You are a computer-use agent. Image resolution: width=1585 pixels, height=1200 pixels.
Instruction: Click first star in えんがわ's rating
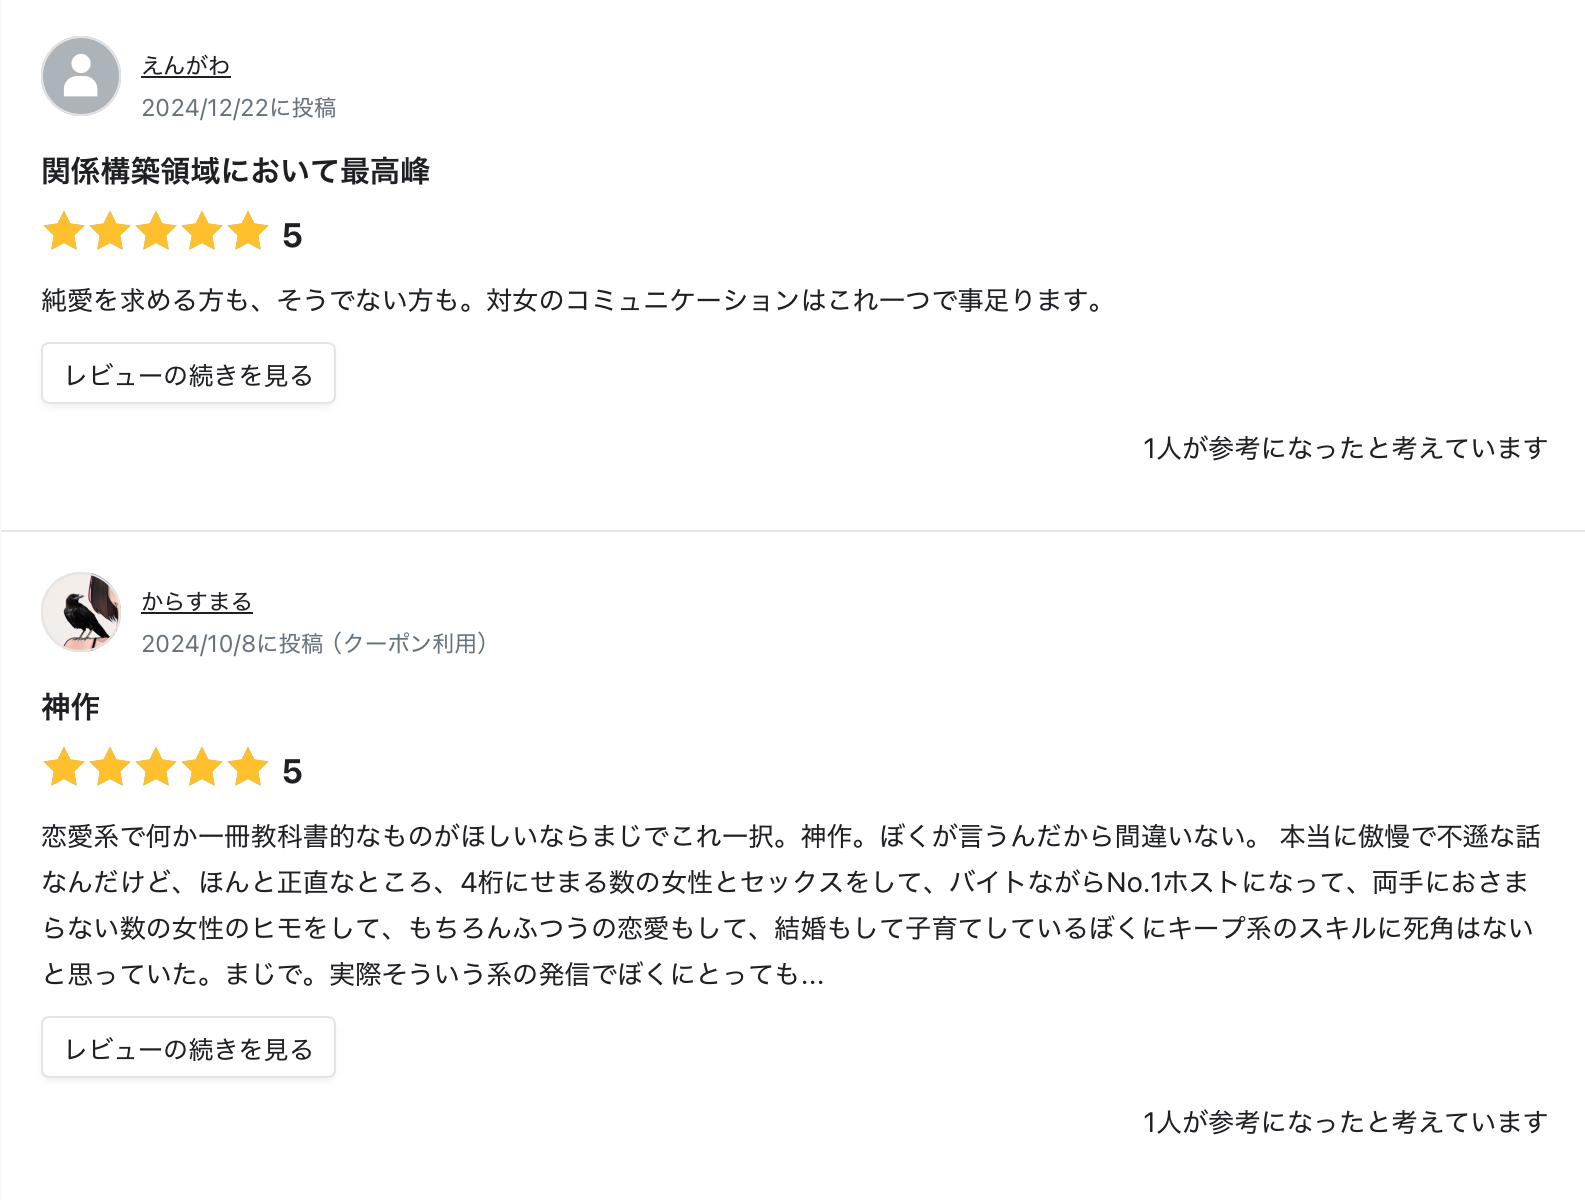point(64,232)
